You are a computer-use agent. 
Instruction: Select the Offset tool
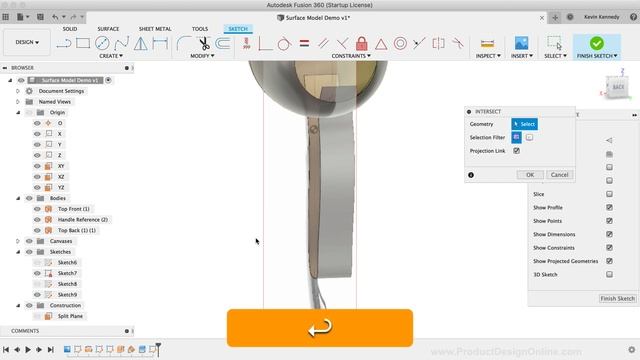222,43
